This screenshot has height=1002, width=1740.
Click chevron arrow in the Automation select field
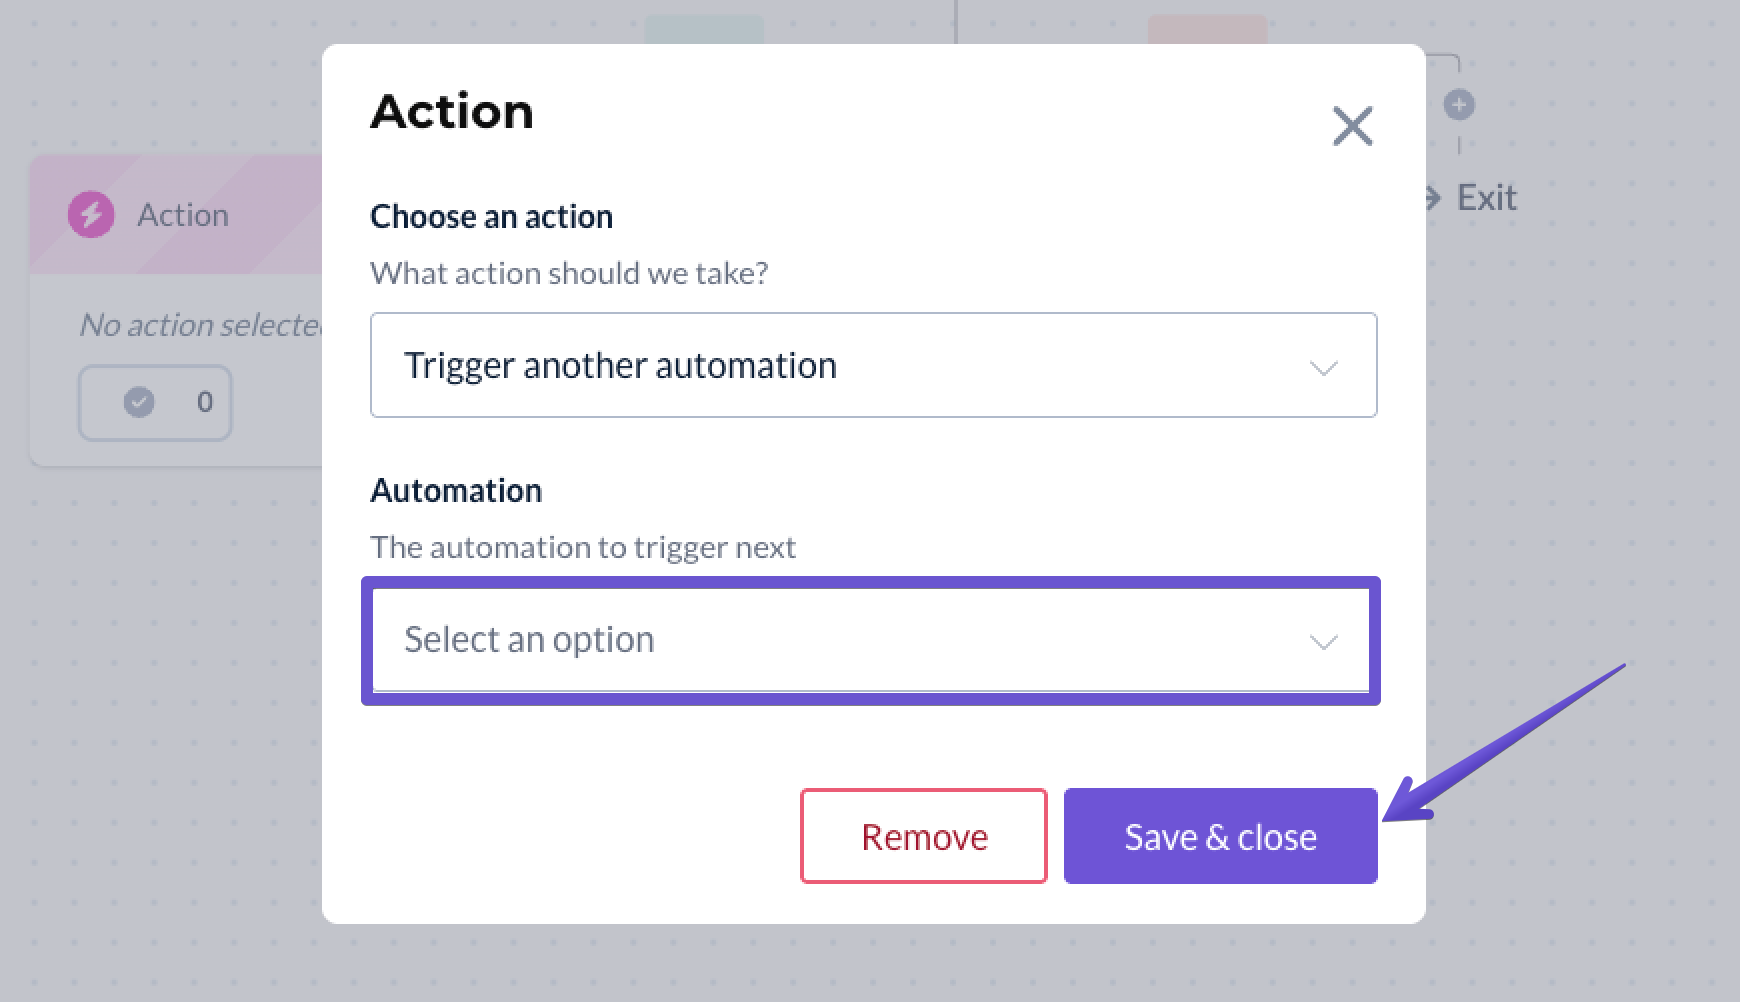coord(1323,642)
